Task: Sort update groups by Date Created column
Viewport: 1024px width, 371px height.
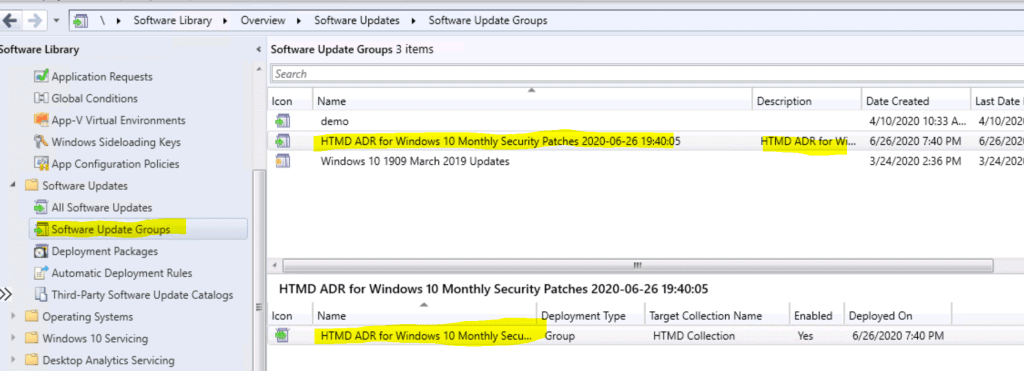Action: coord(916,101)
